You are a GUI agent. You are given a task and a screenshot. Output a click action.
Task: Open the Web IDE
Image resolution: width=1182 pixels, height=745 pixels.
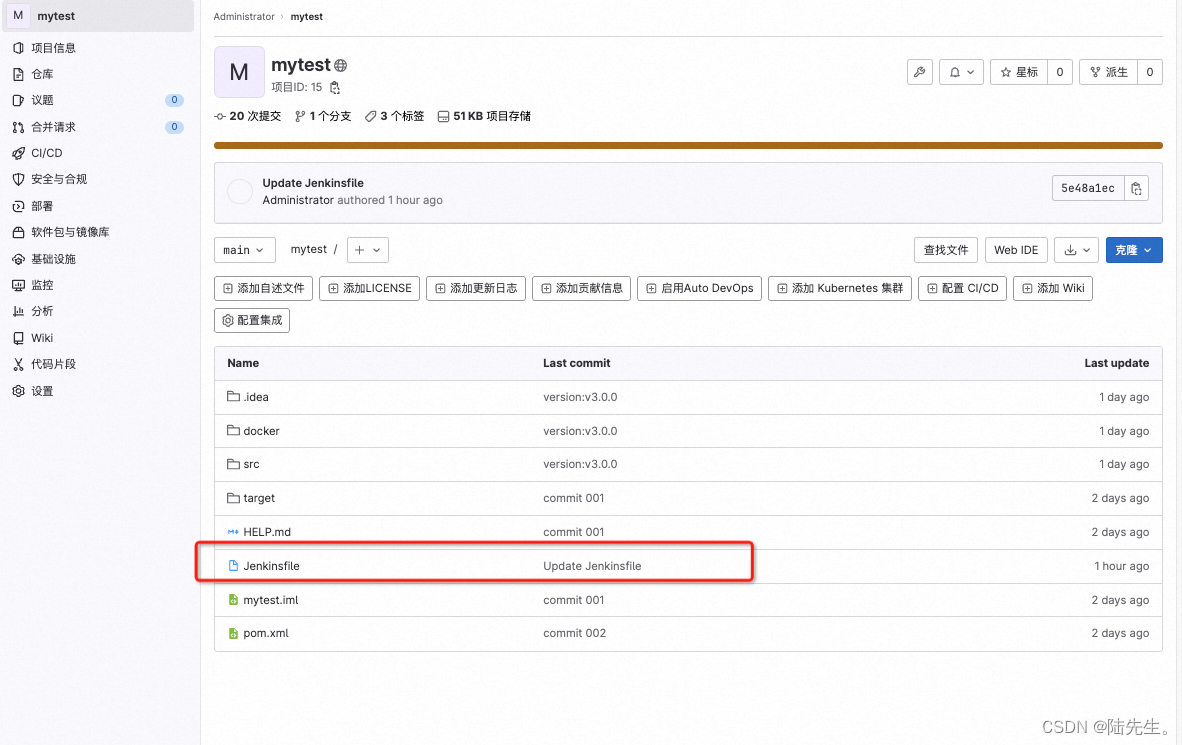point(1015,250)
